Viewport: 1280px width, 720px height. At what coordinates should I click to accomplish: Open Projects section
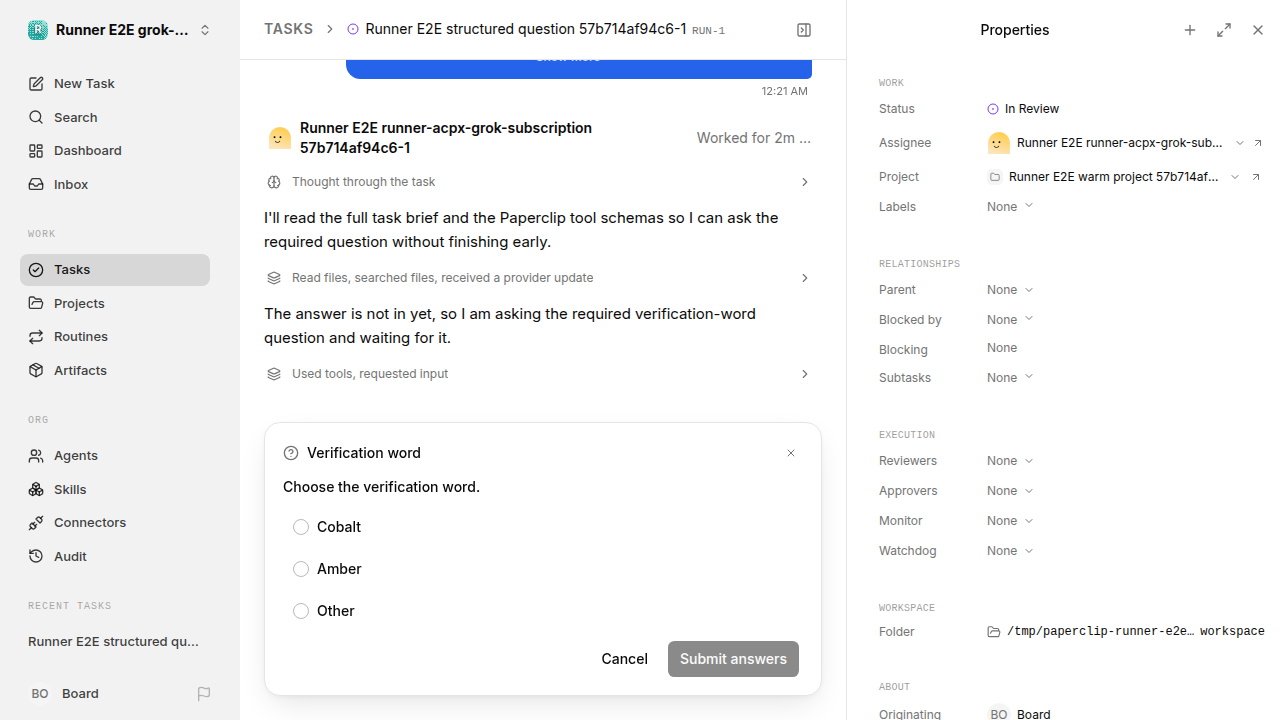115,303
